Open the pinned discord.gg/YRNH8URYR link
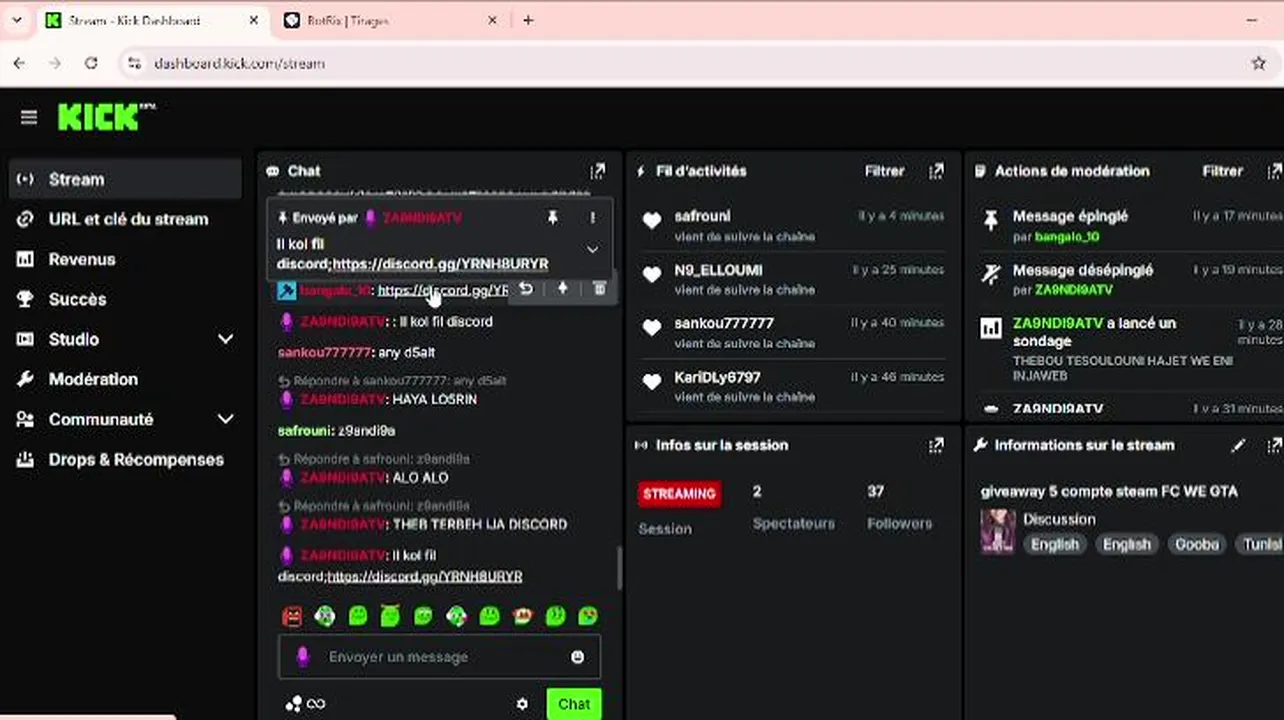1284x720 pixels. (440, 264)
